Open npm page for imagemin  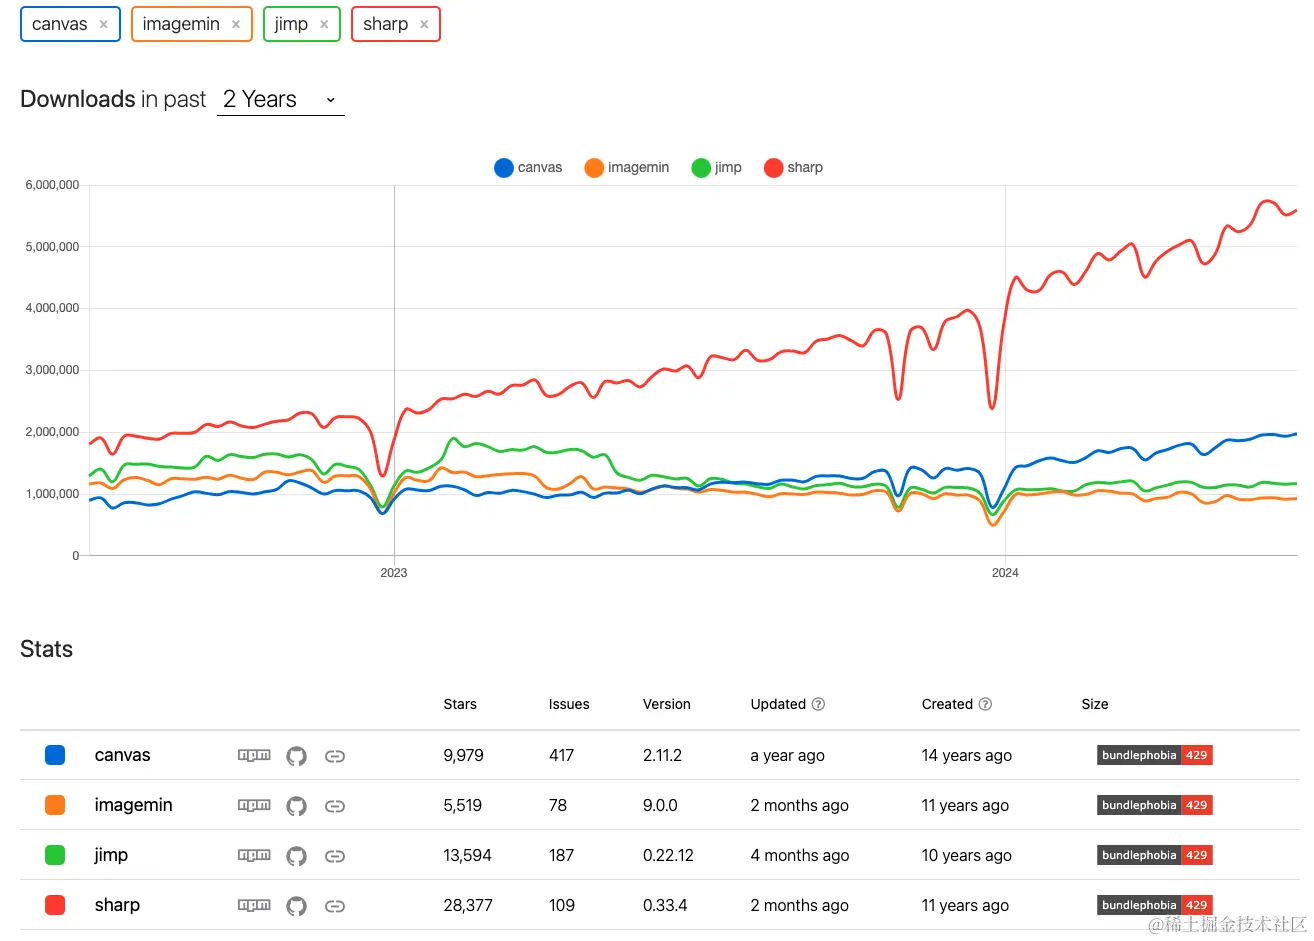pyautogui.click(x=254, y=805)
